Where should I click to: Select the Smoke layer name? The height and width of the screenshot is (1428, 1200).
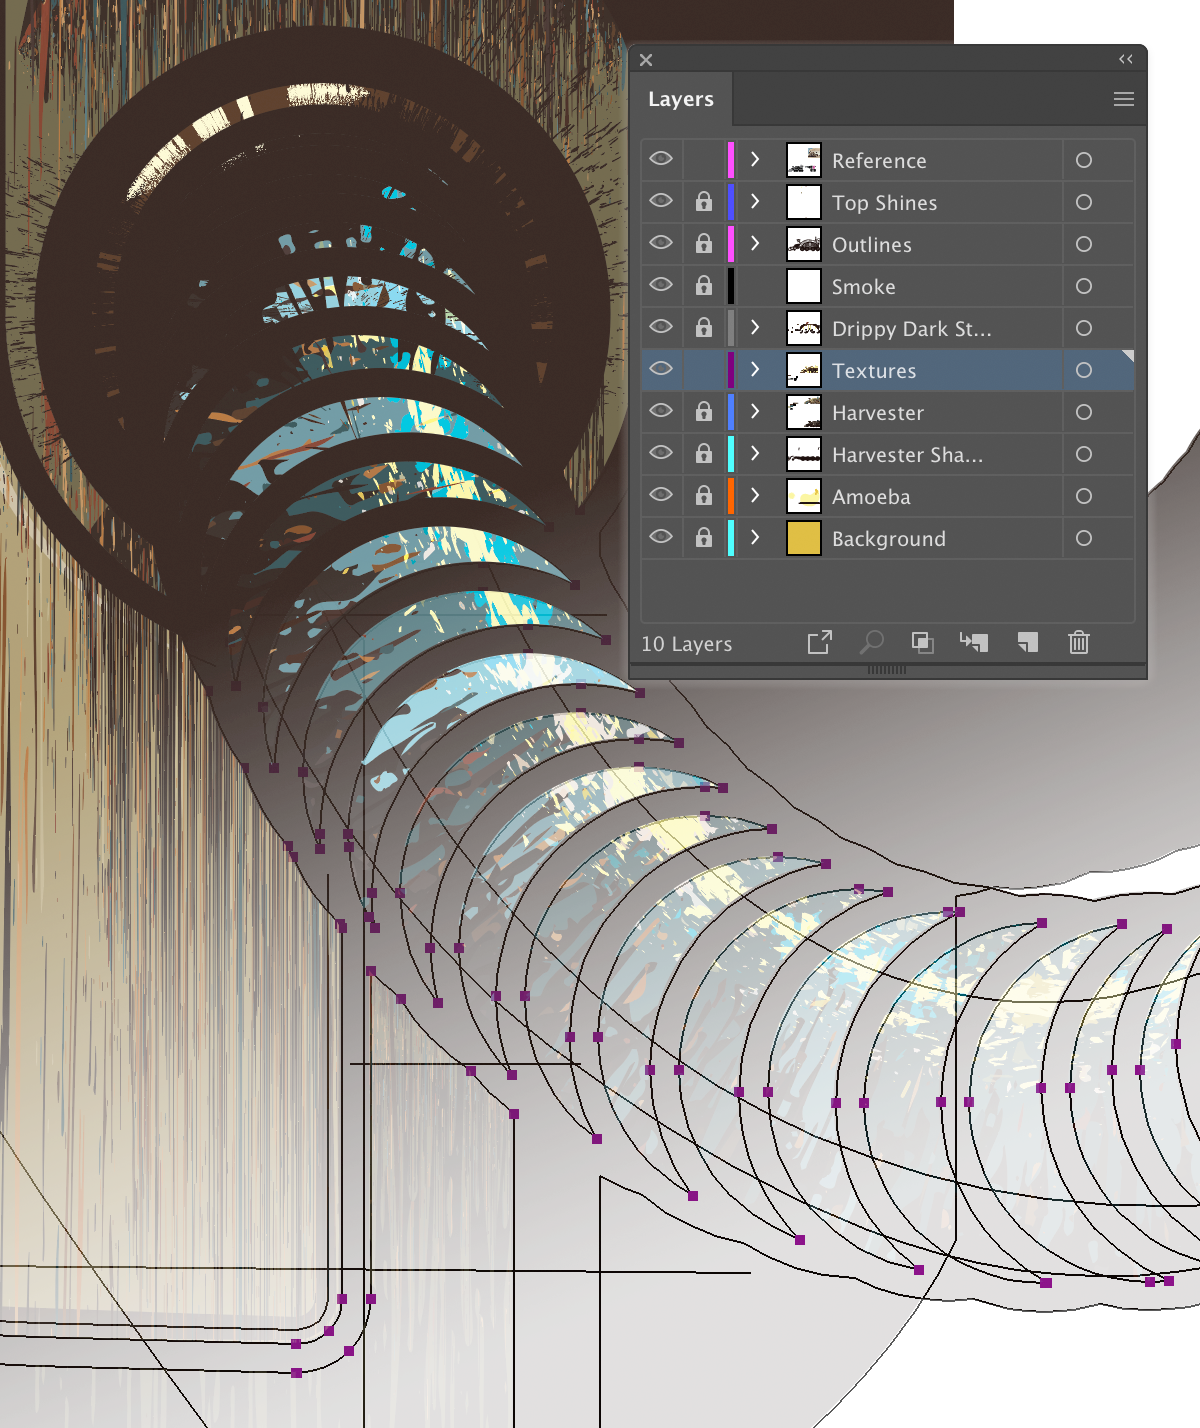pyautogui.click(x=863, y=287)
